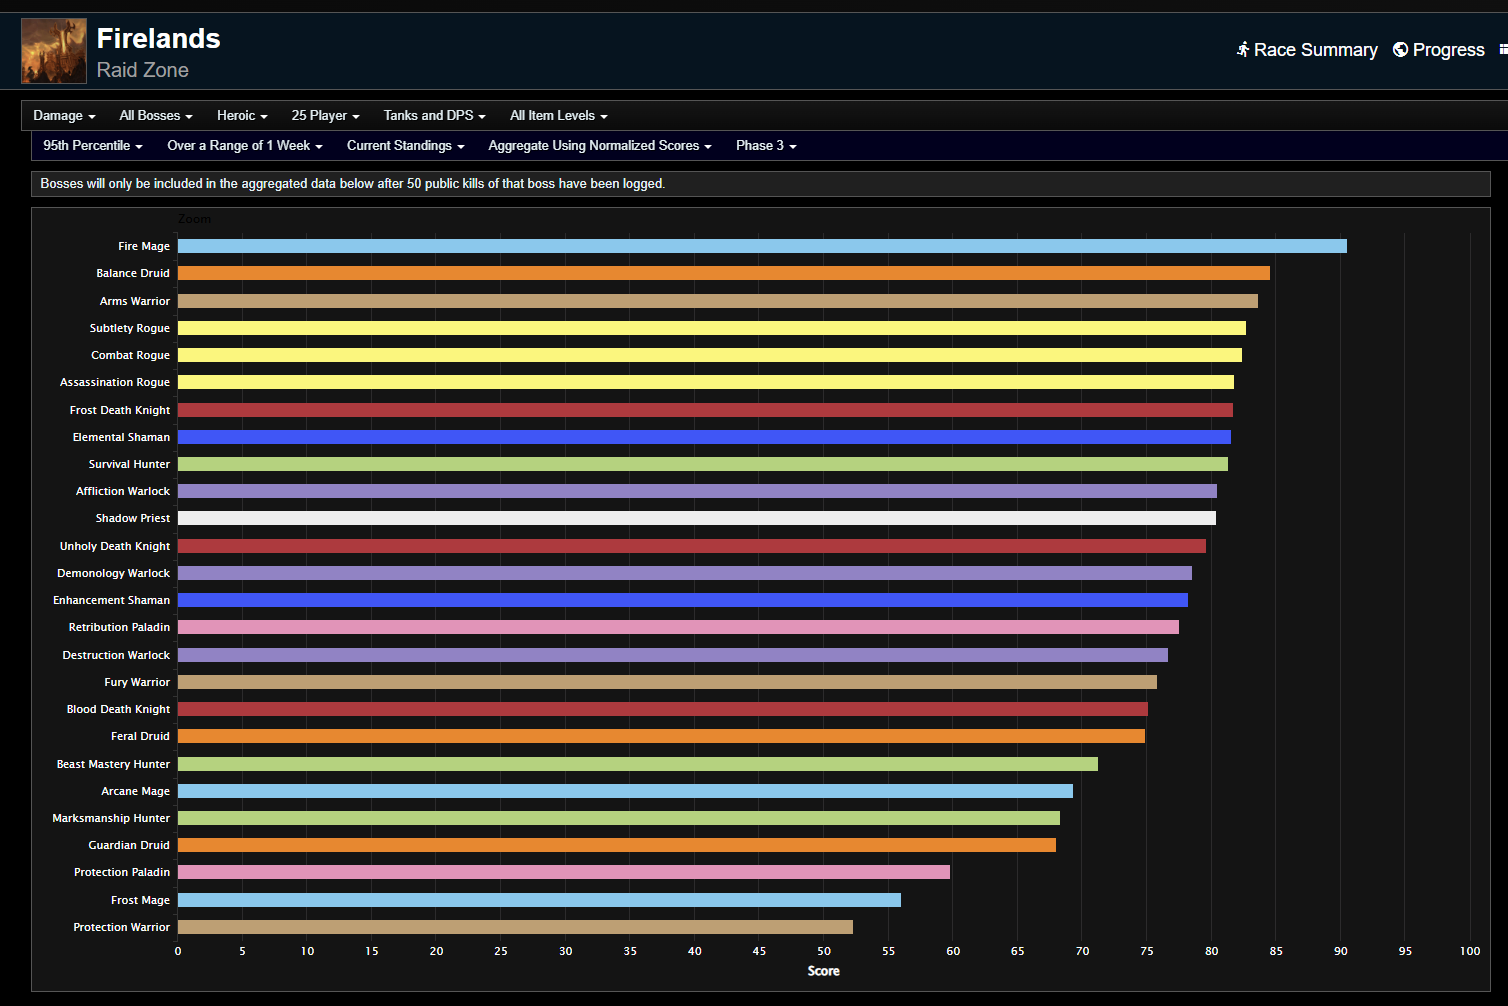This screenshot has height=1006, width=1508.
Task: Open the Heroic difficulty dropdown
Action: 242,115
